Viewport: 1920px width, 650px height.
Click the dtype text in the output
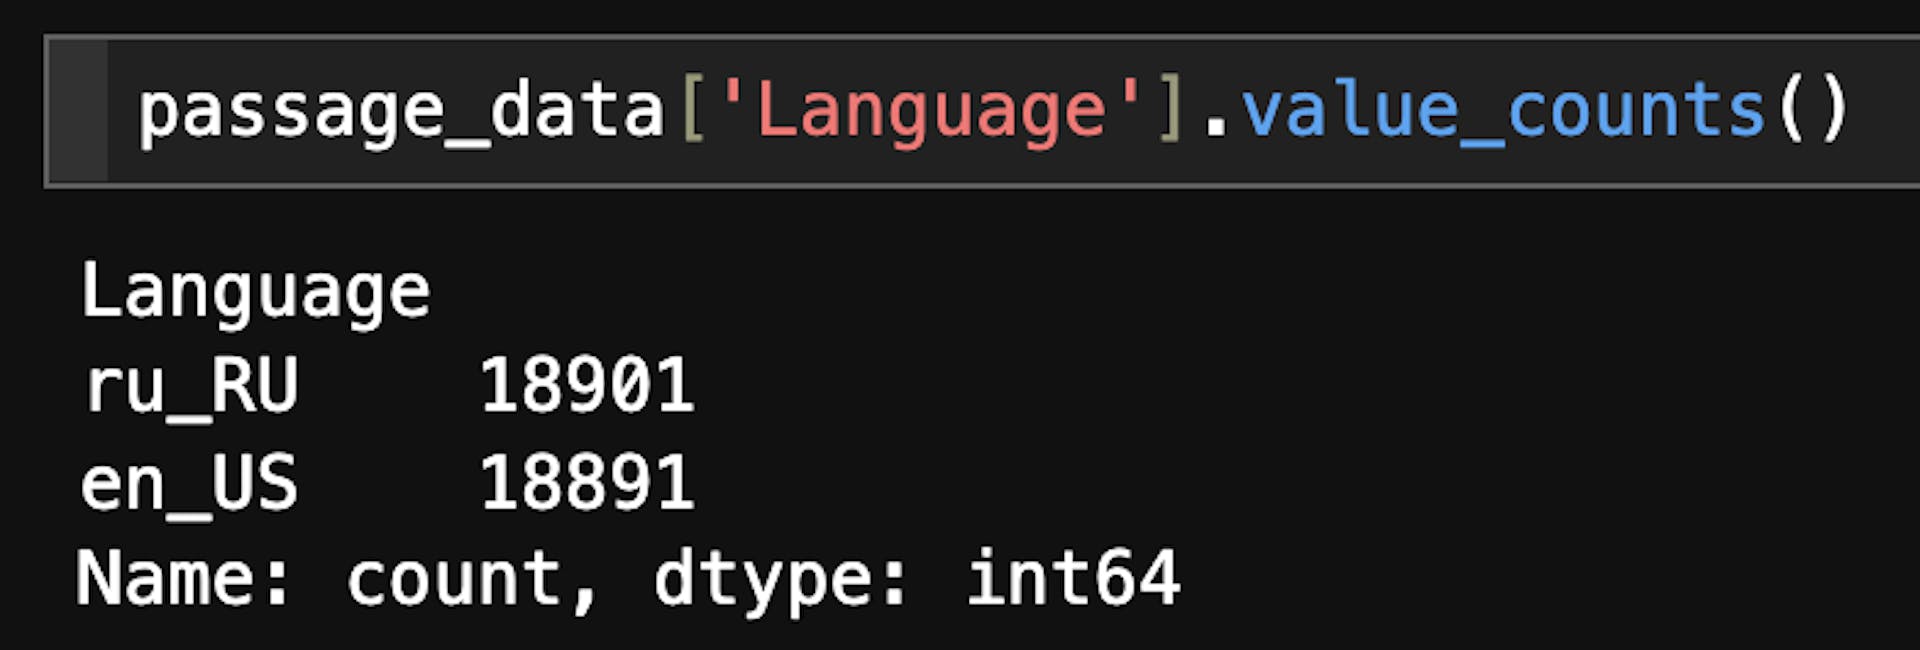[x=780, y=580]
